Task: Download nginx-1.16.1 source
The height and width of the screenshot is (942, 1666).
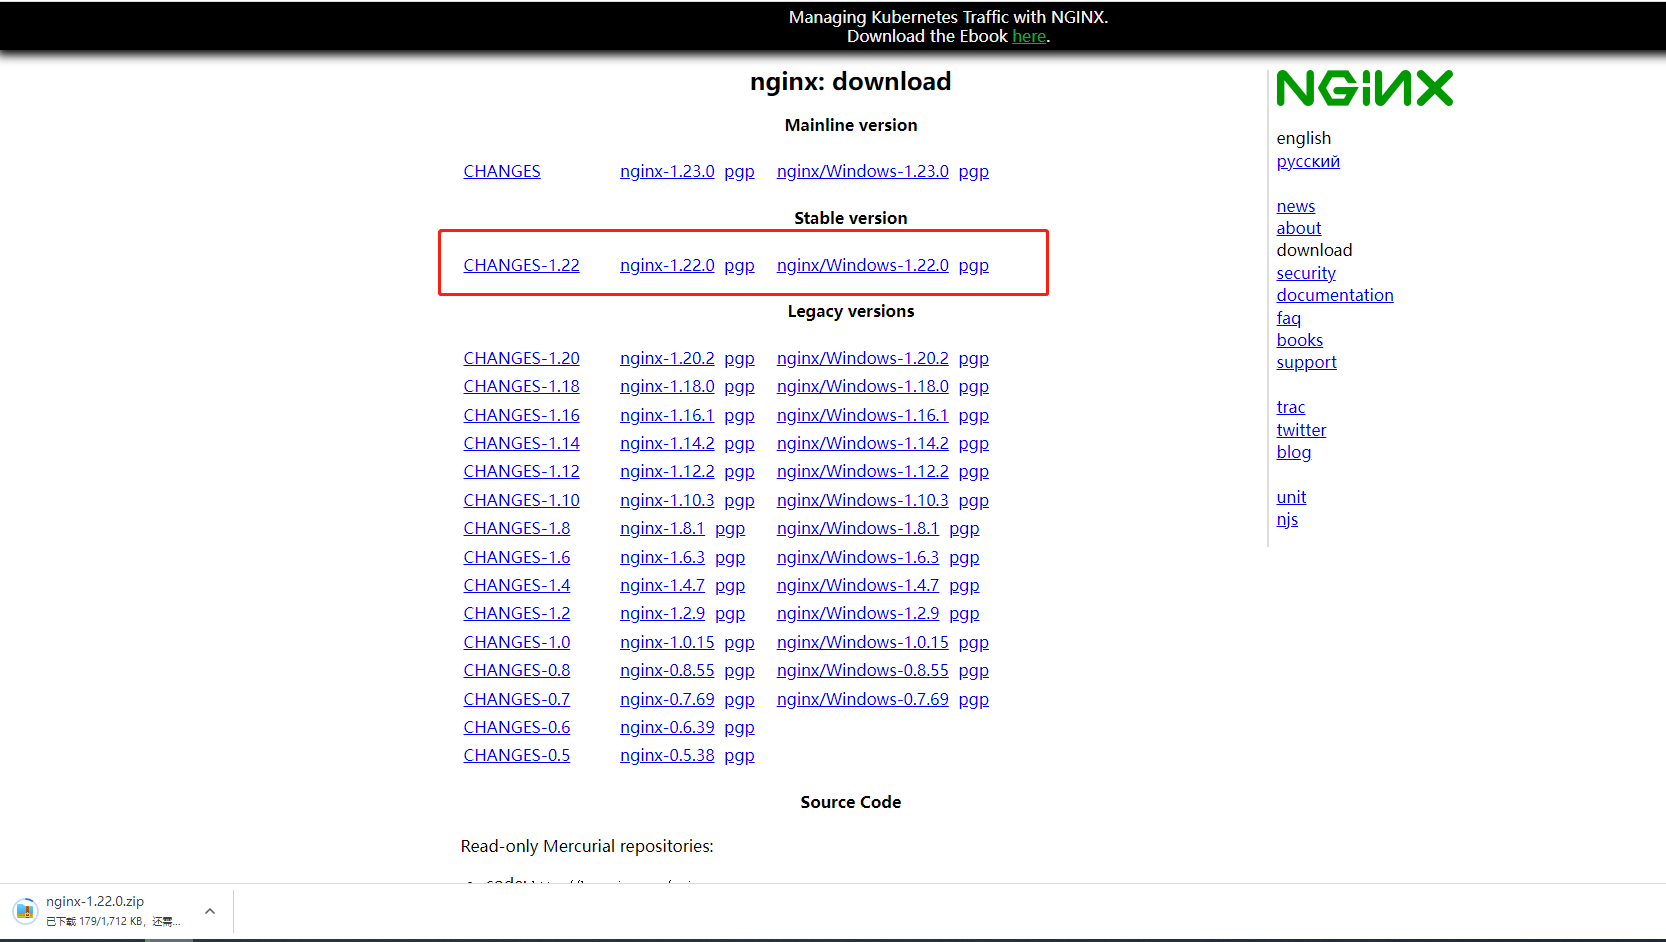Action: (667, 415)
